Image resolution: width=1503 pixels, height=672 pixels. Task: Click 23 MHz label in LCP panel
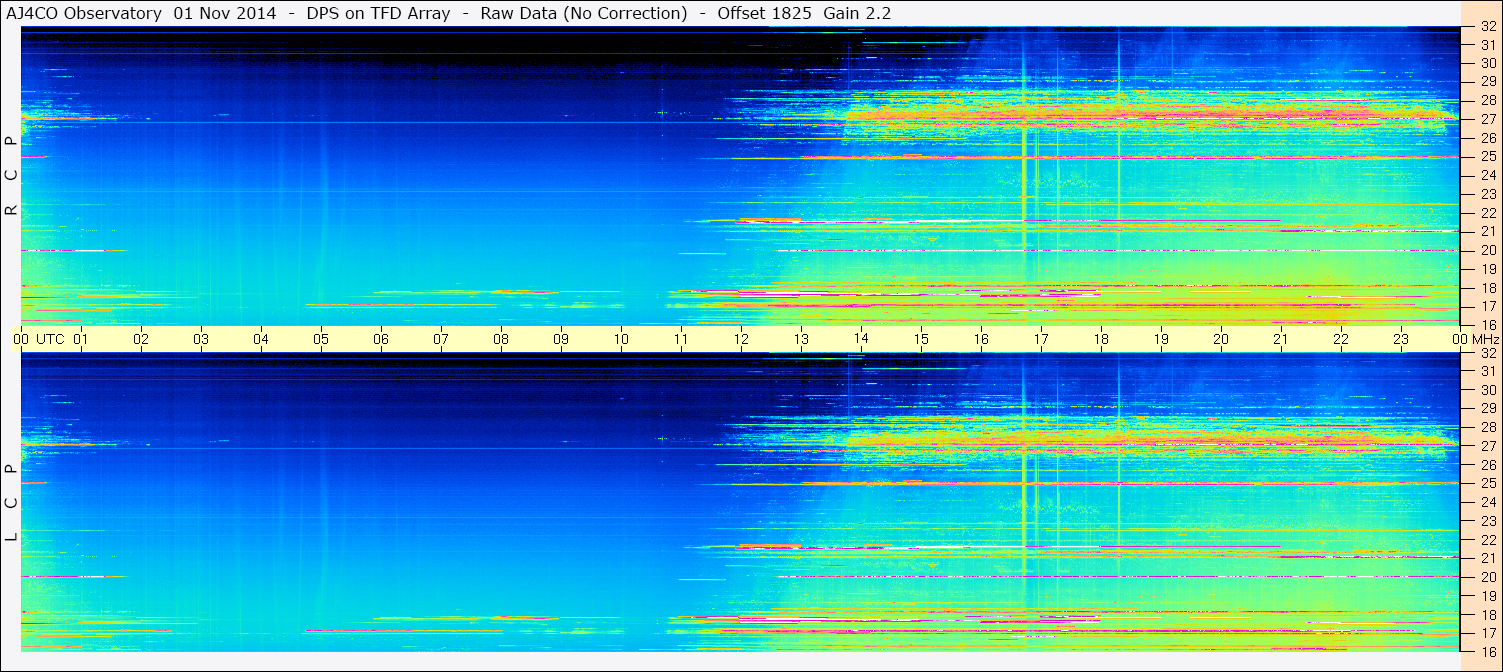pos(1487,521)
